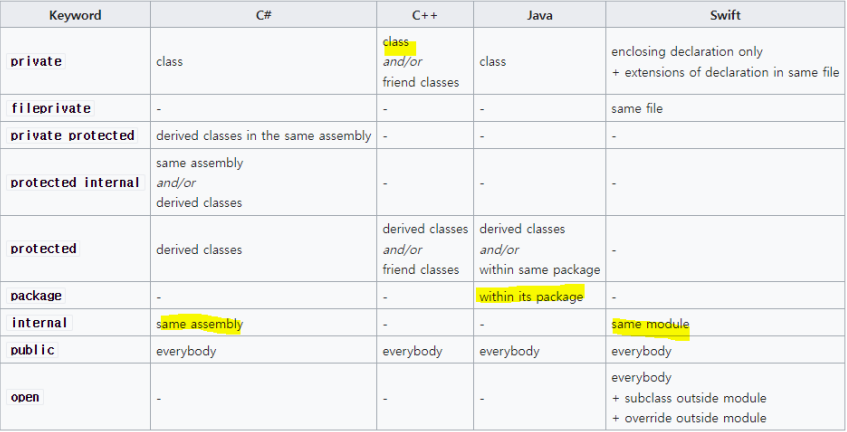The height and width of the screenshot is (432, 847).
Task: Select "friend classes" in C++ protected row
Action: 421,269
